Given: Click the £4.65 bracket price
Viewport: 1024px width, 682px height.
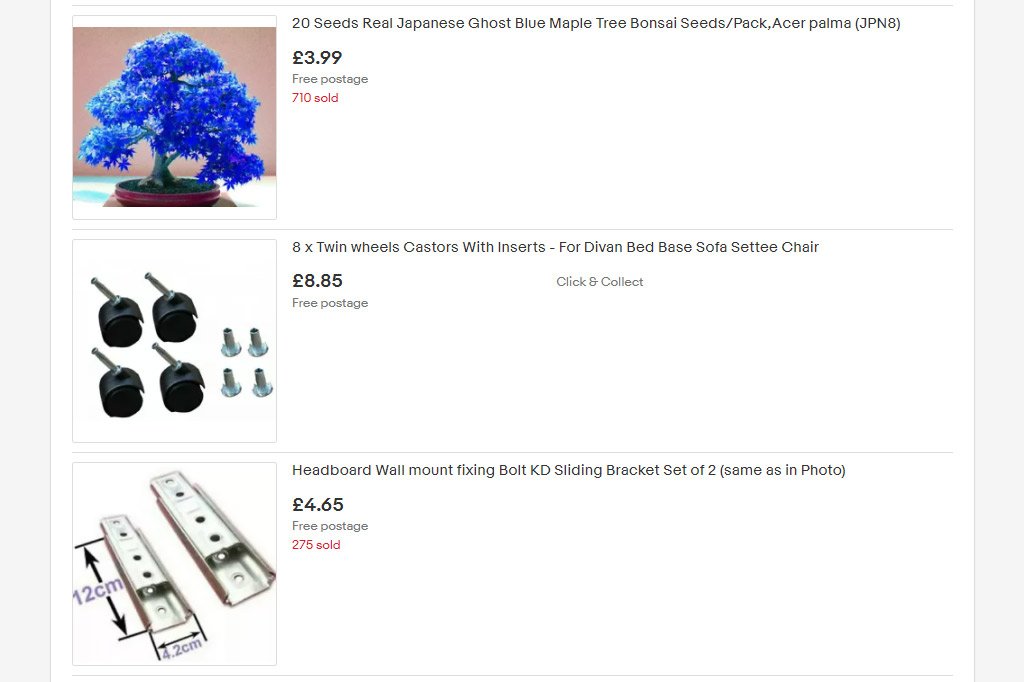Looking at the screenshot, I should click(317, 505).
